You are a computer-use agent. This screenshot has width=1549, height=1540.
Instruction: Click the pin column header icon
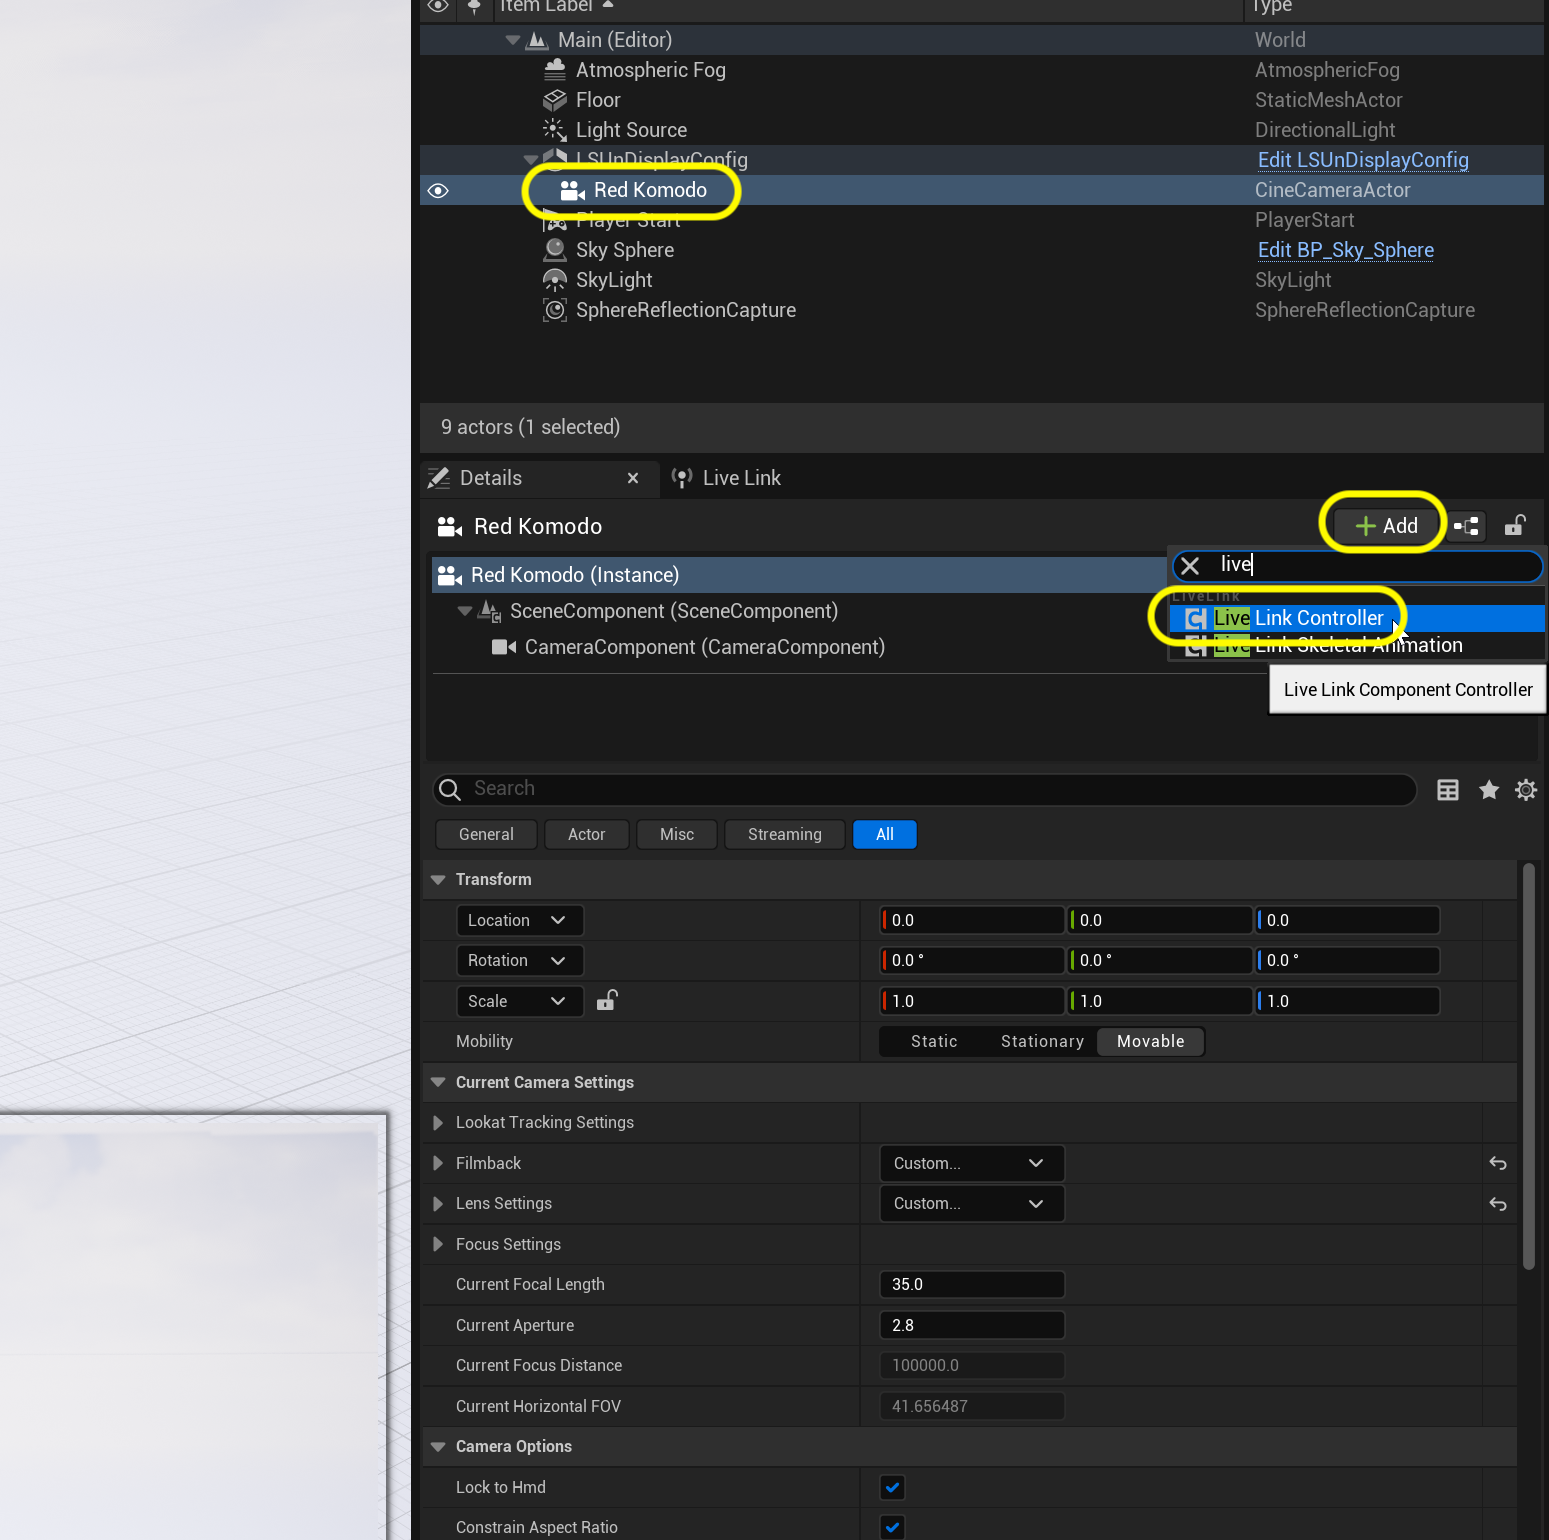click(474, 6)
